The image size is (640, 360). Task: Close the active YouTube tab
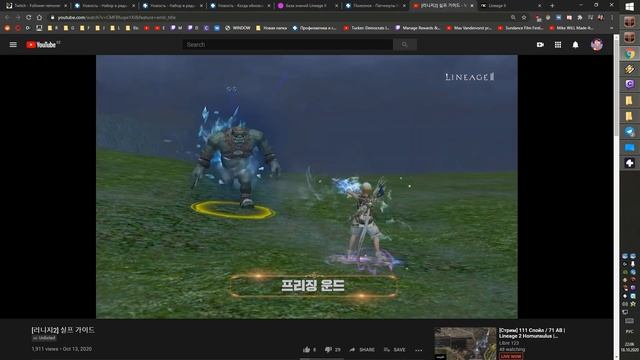(472, 6)
